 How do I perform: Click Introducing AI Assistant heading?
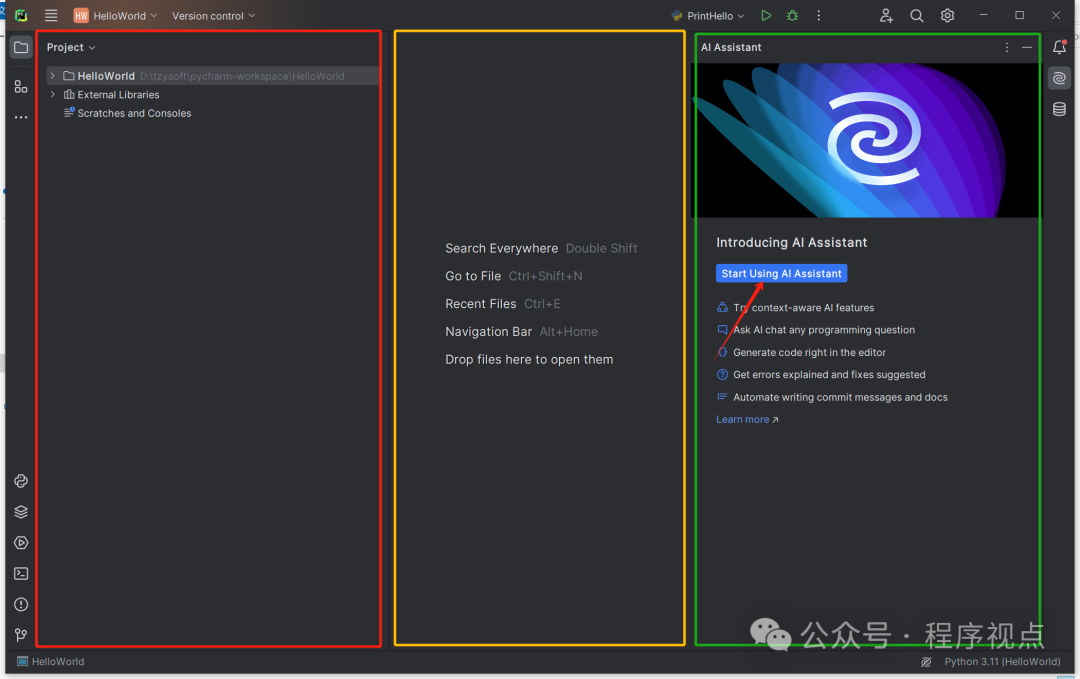click(x=791, y=242)
